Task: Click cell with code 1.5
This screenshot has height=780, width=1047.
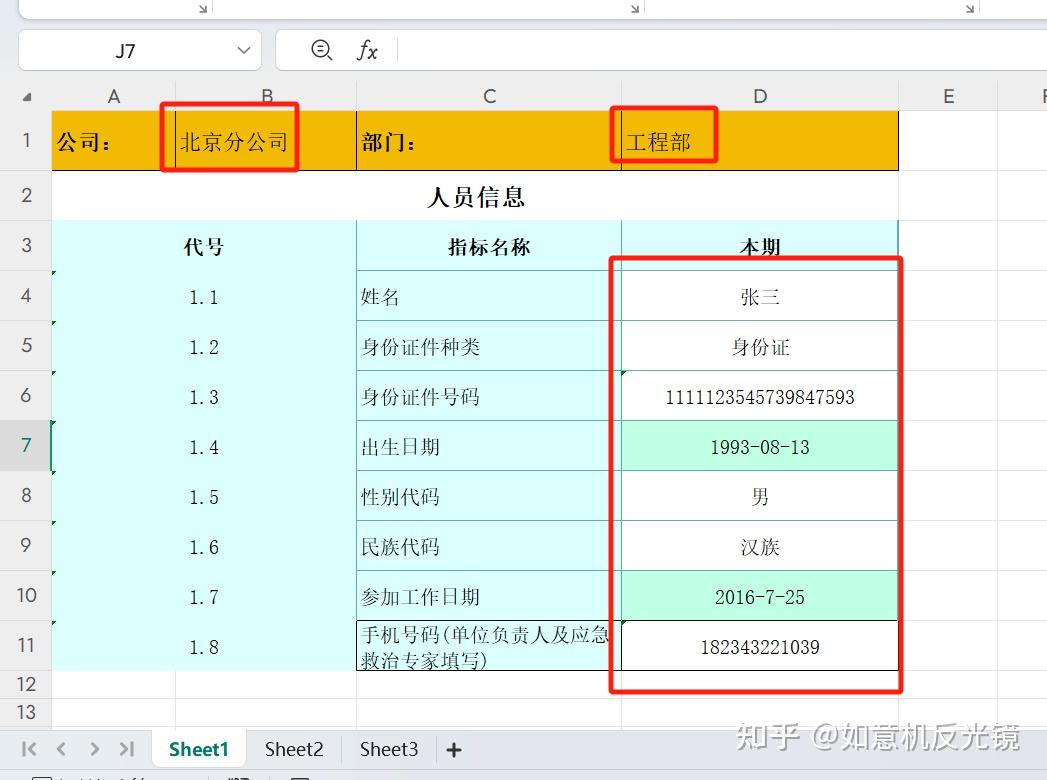Action: click(204, 497)
